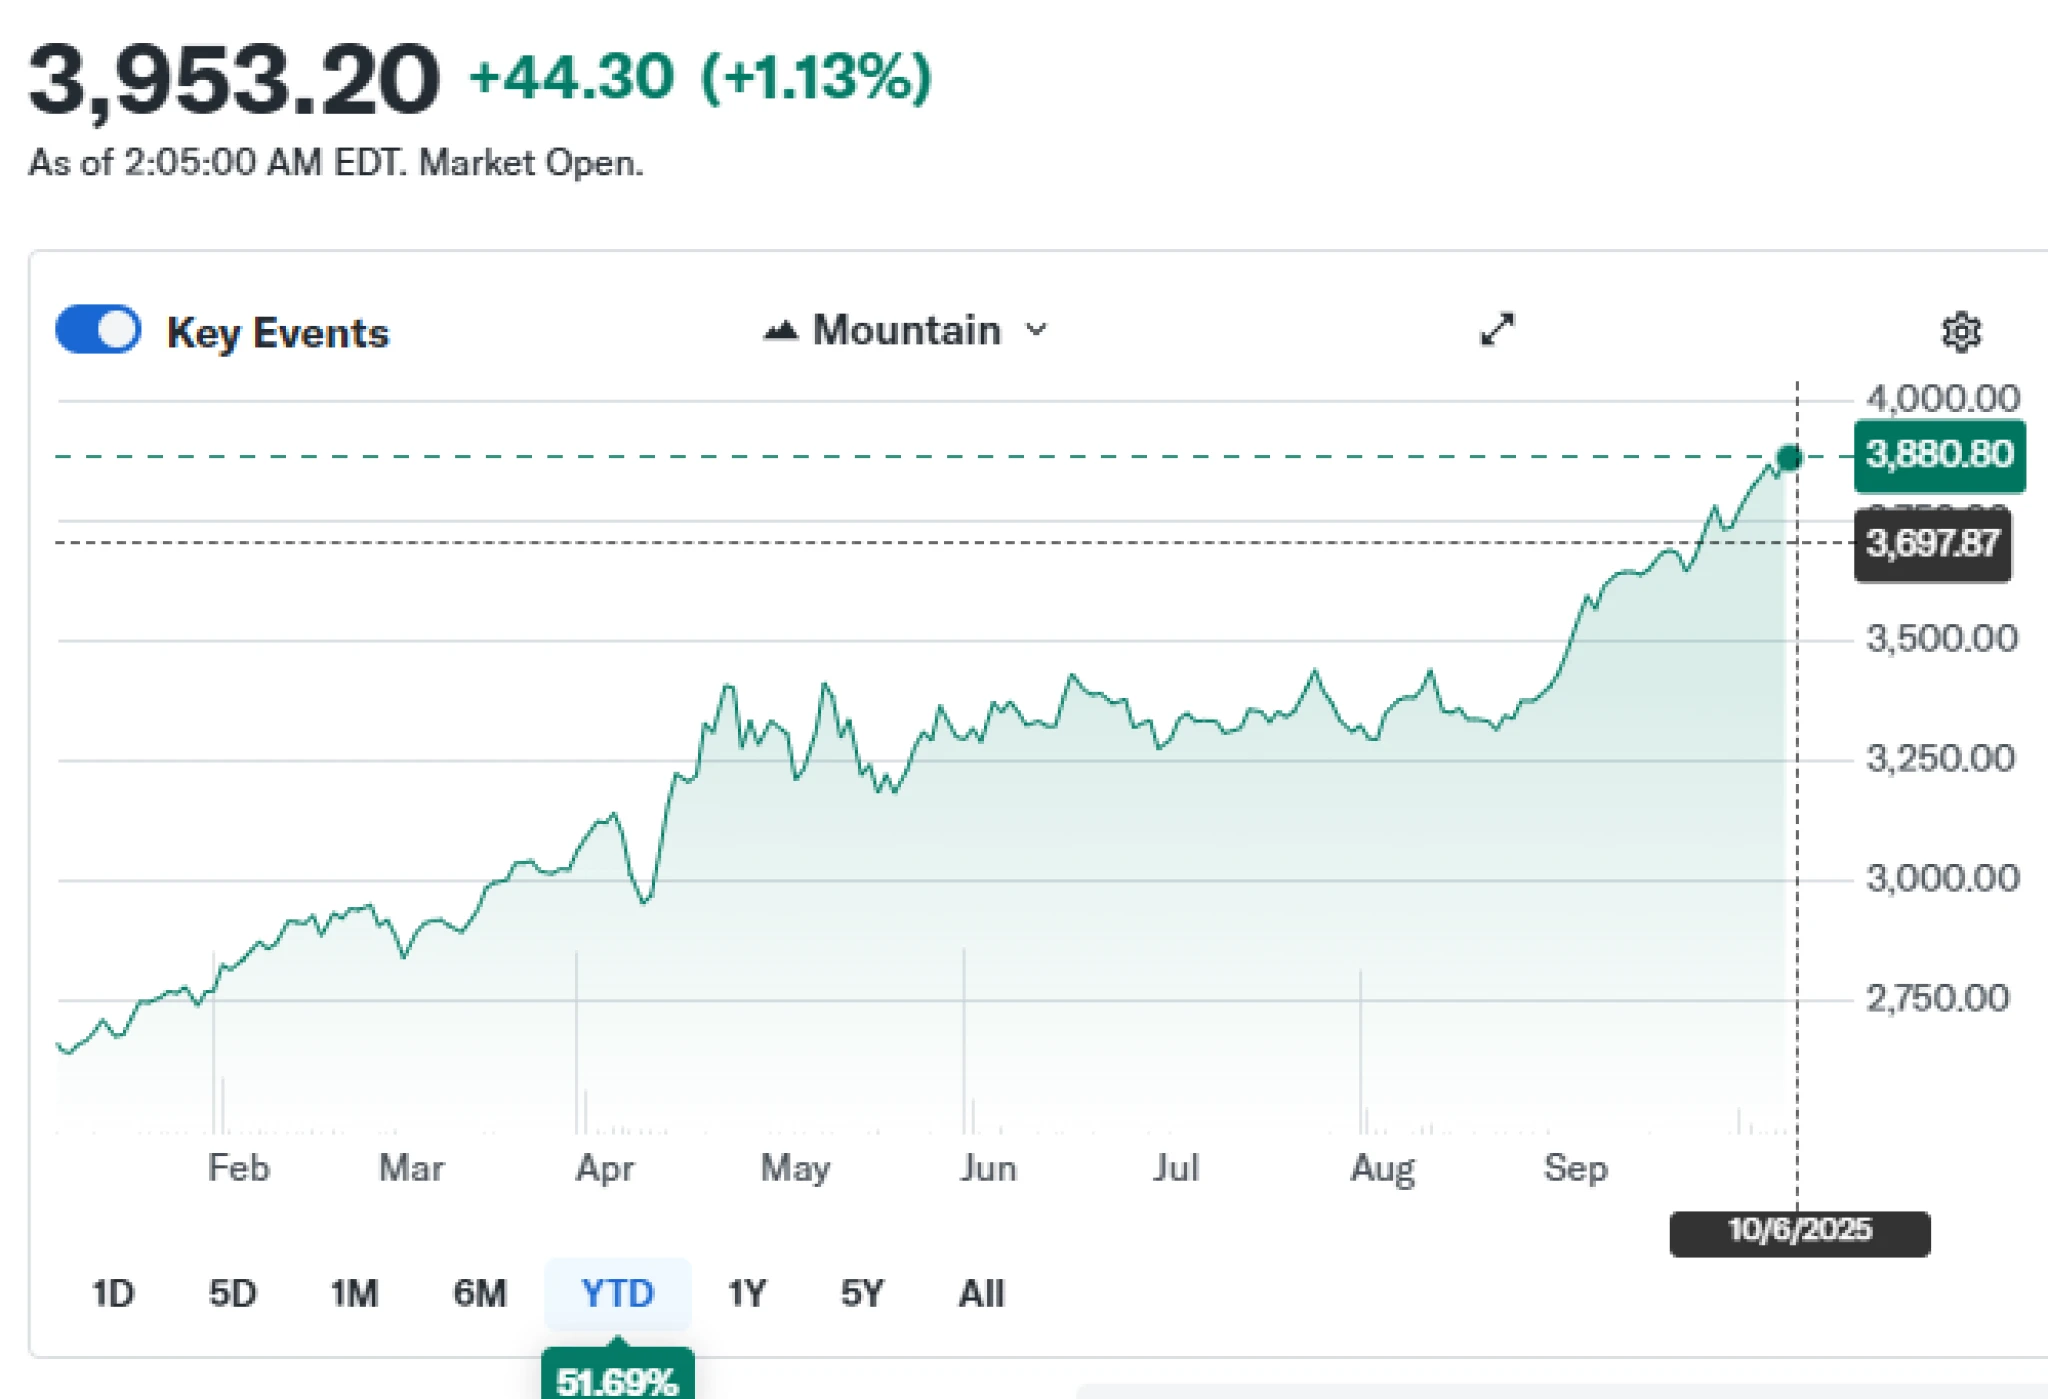
Task: Open chart settings gear
Action: pos(1960,332)
